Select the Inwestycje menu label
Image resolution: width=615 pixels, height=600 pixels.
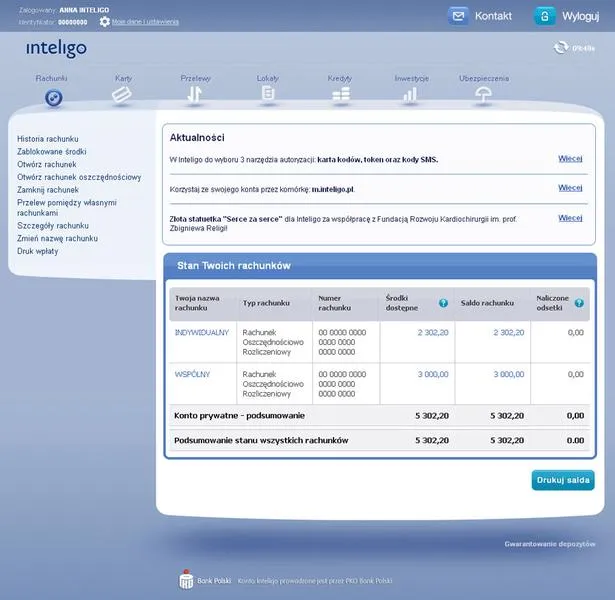[411, 78]
